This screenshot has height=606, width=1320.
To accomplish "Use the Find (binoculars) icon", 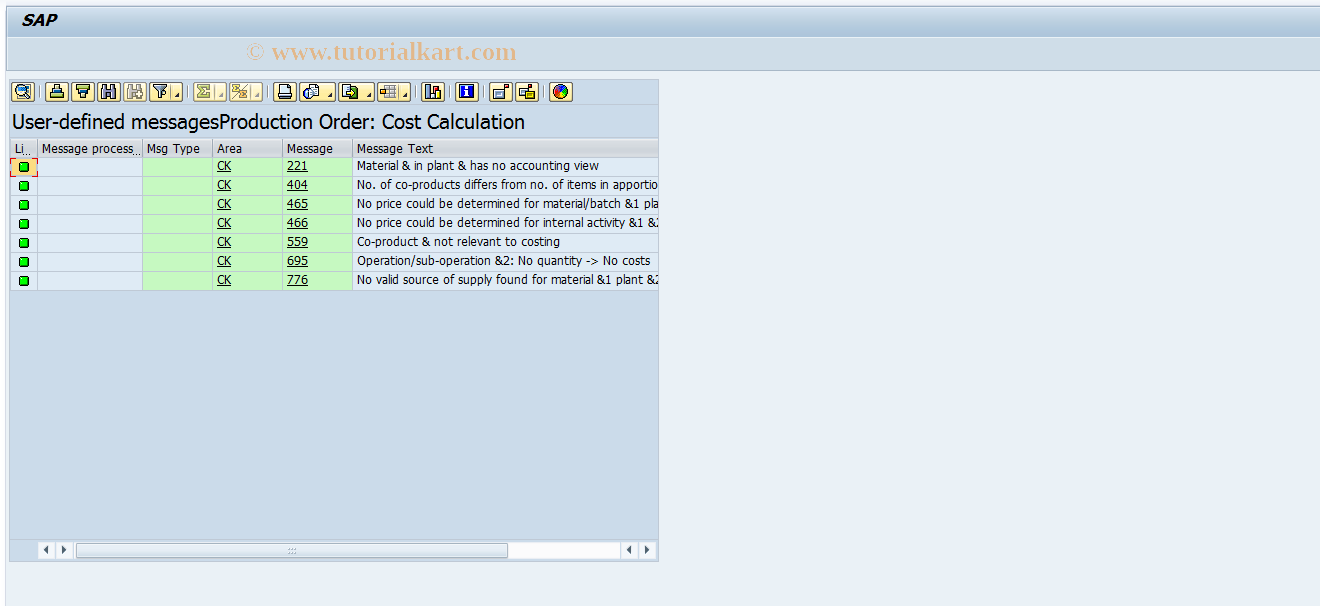I will 108,92.
